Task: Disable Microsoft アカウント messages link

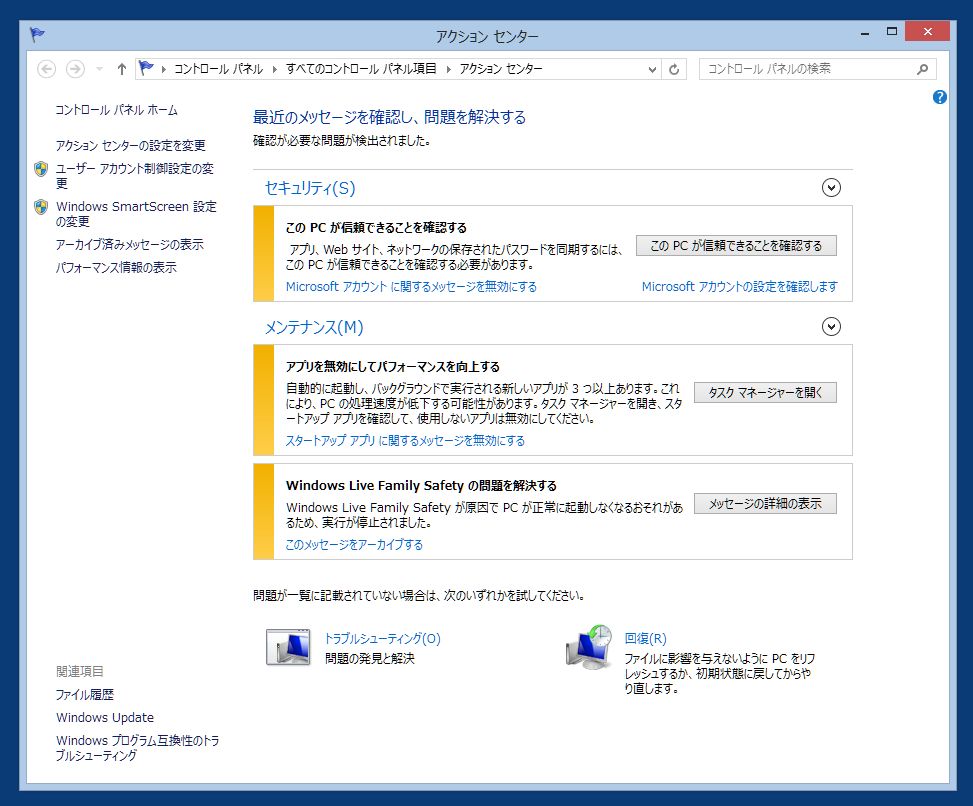Action: [x=411, y=287]
